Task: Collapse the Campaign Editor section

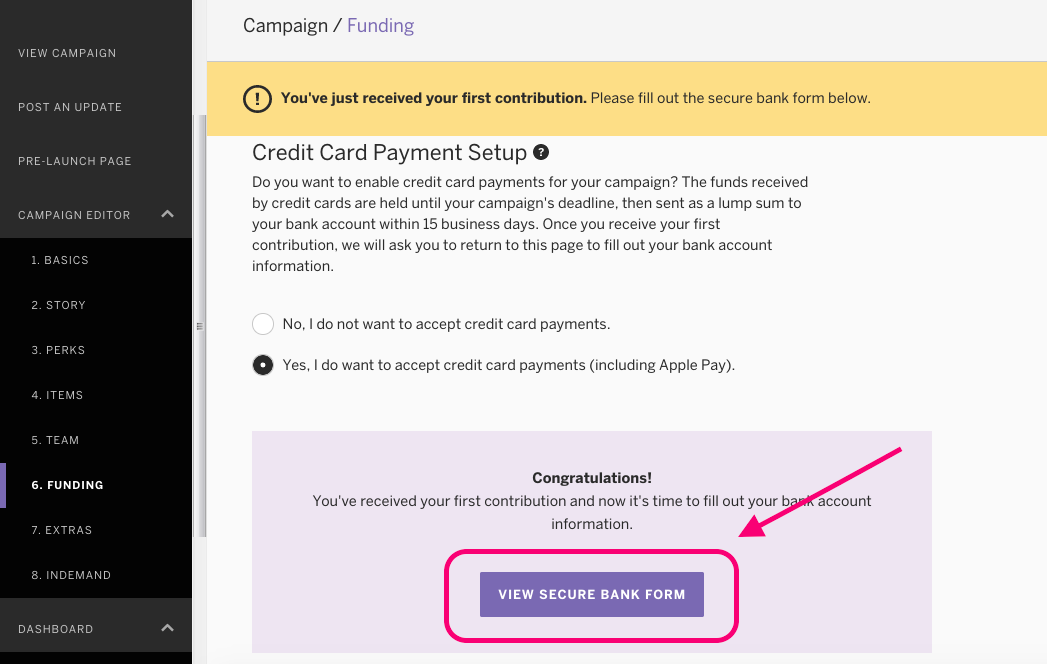Action: coord(168,214)
